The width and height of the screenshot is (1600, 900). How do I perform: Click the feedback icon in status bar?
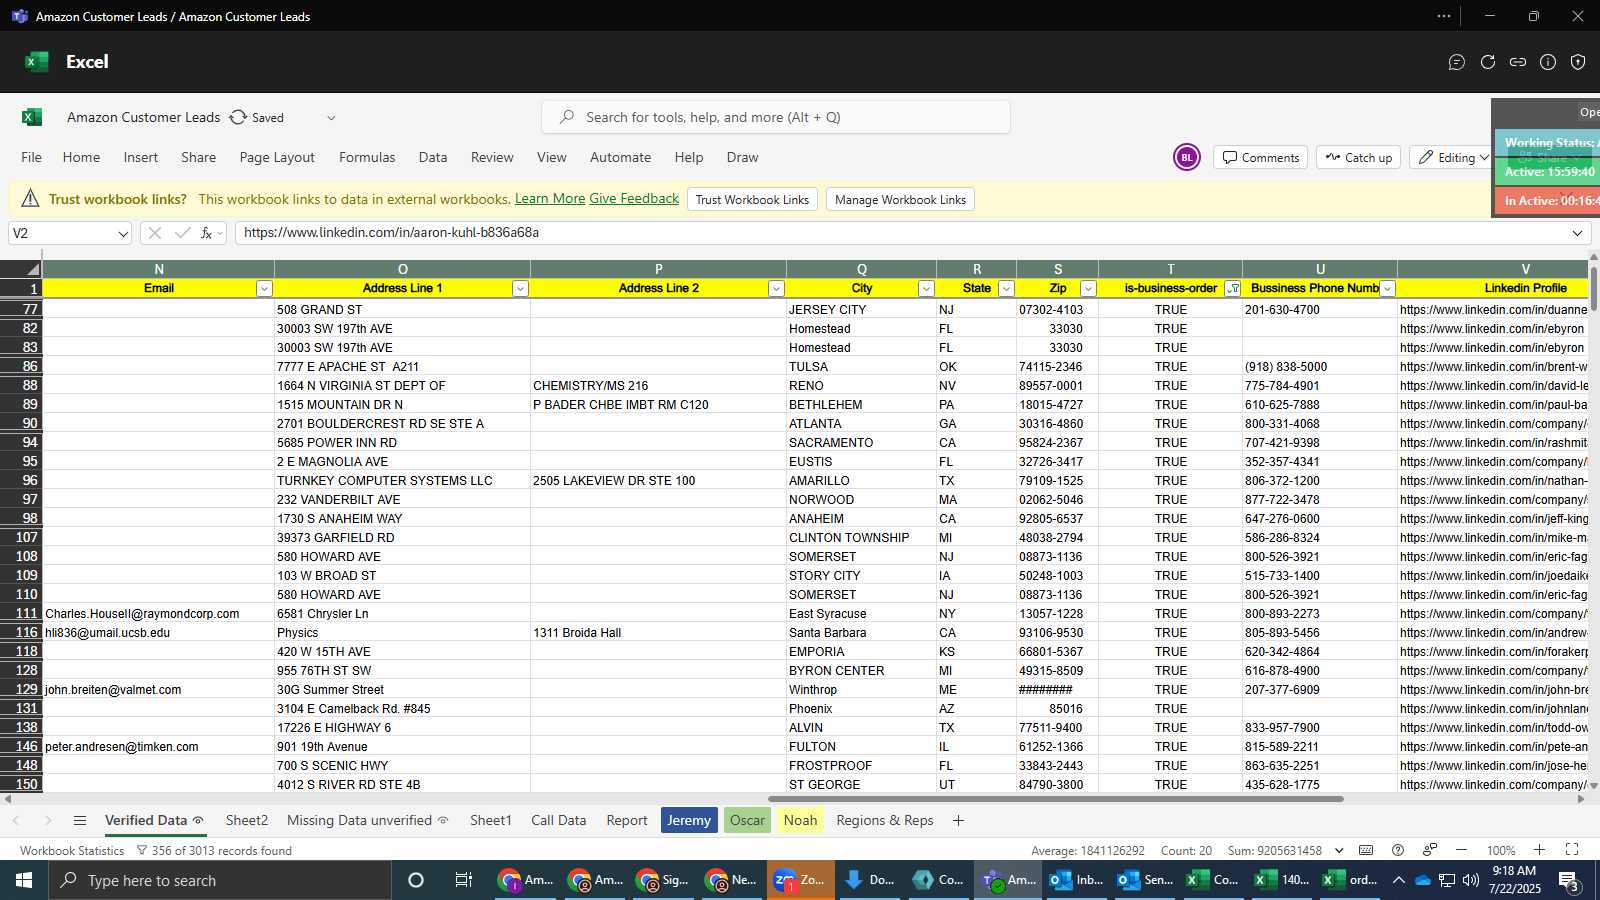[1430, 850]
